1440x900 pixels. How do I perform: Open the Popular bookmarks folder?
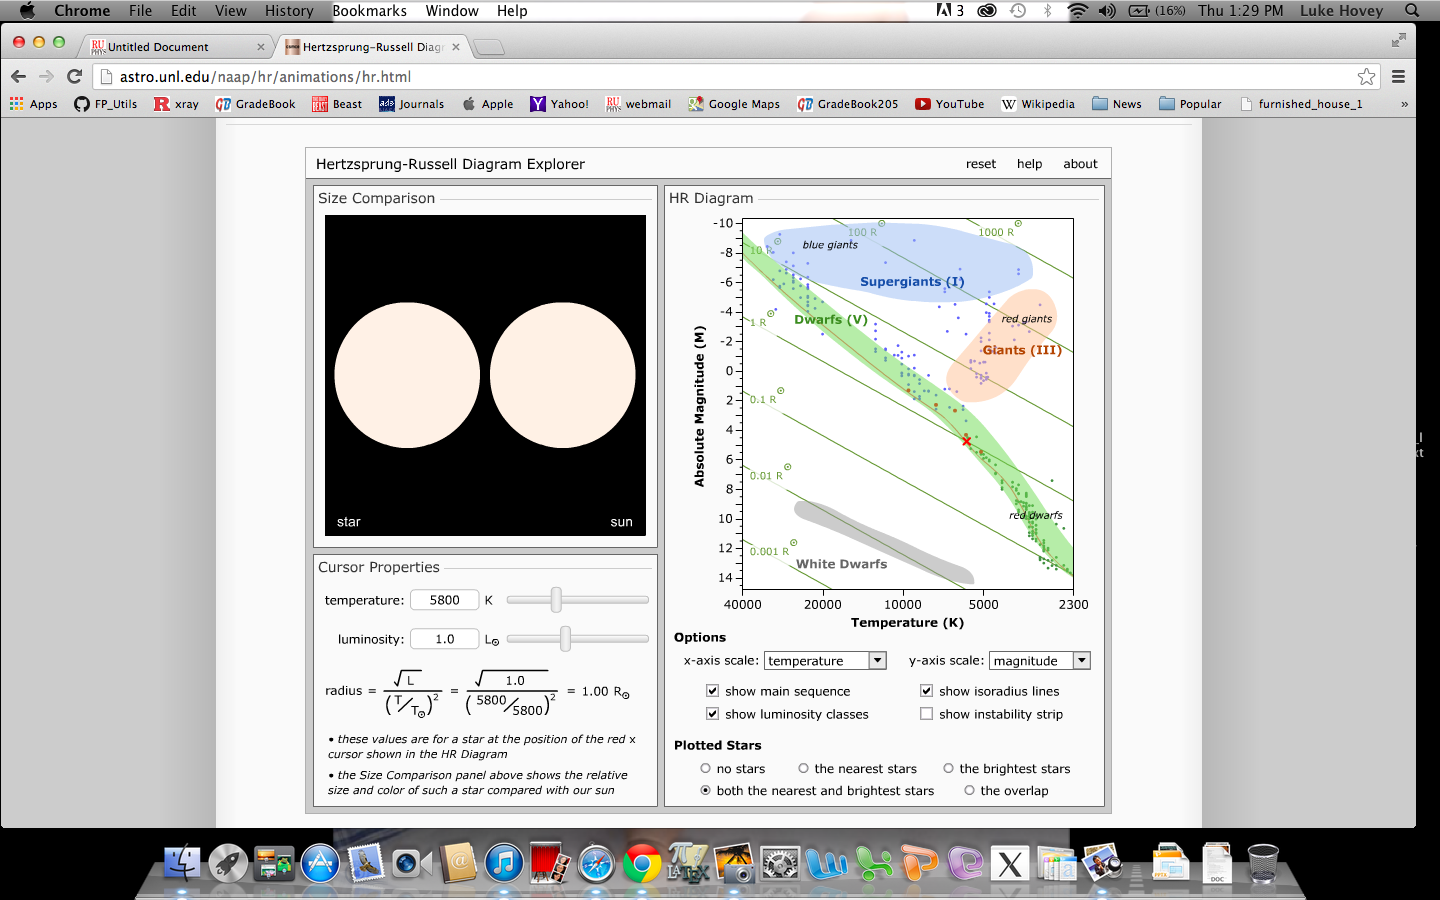click(x=1190, y=104)
